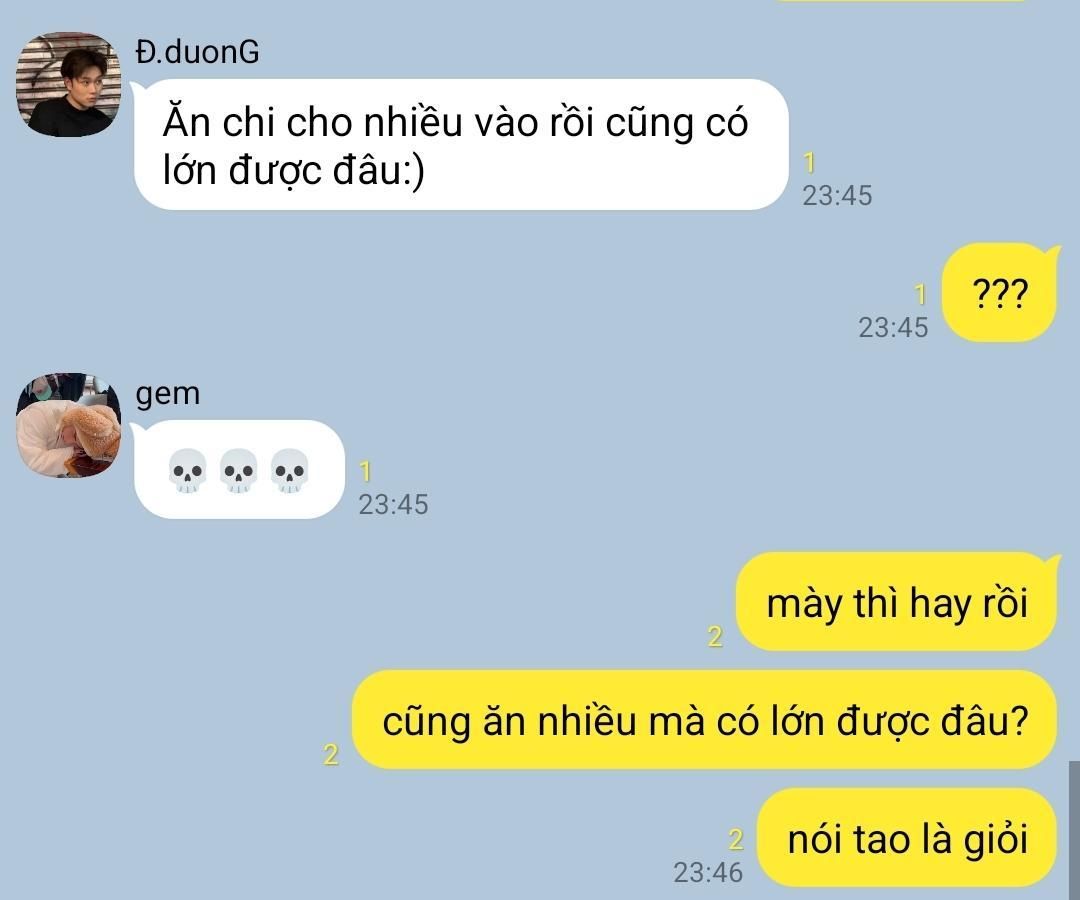Tap unread count next to 'mày thì hay rồi'

pos(716,636)
